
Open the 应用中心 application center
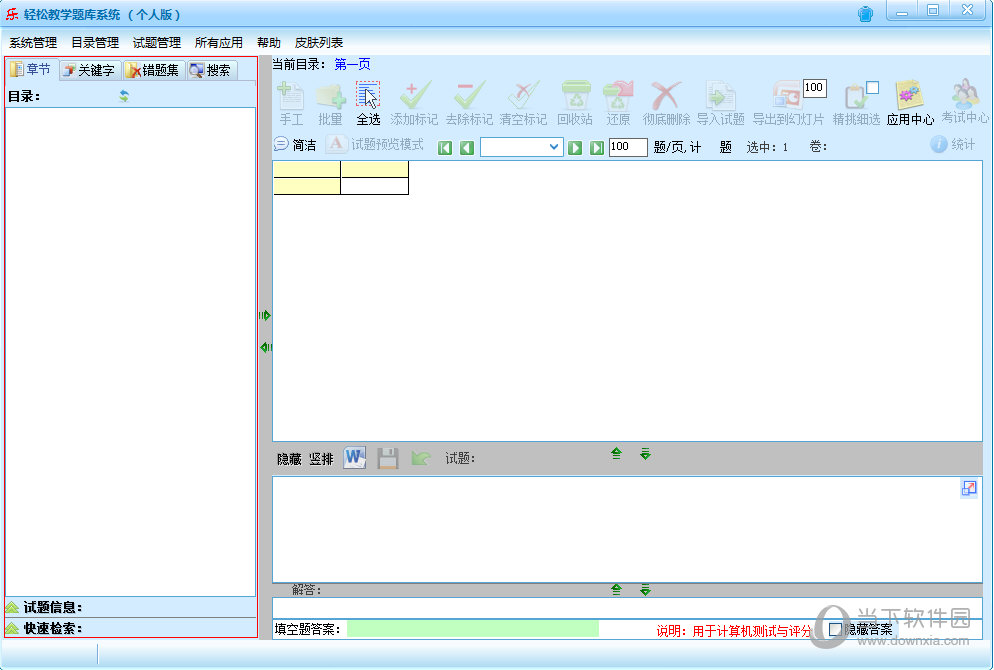point(910,104)
